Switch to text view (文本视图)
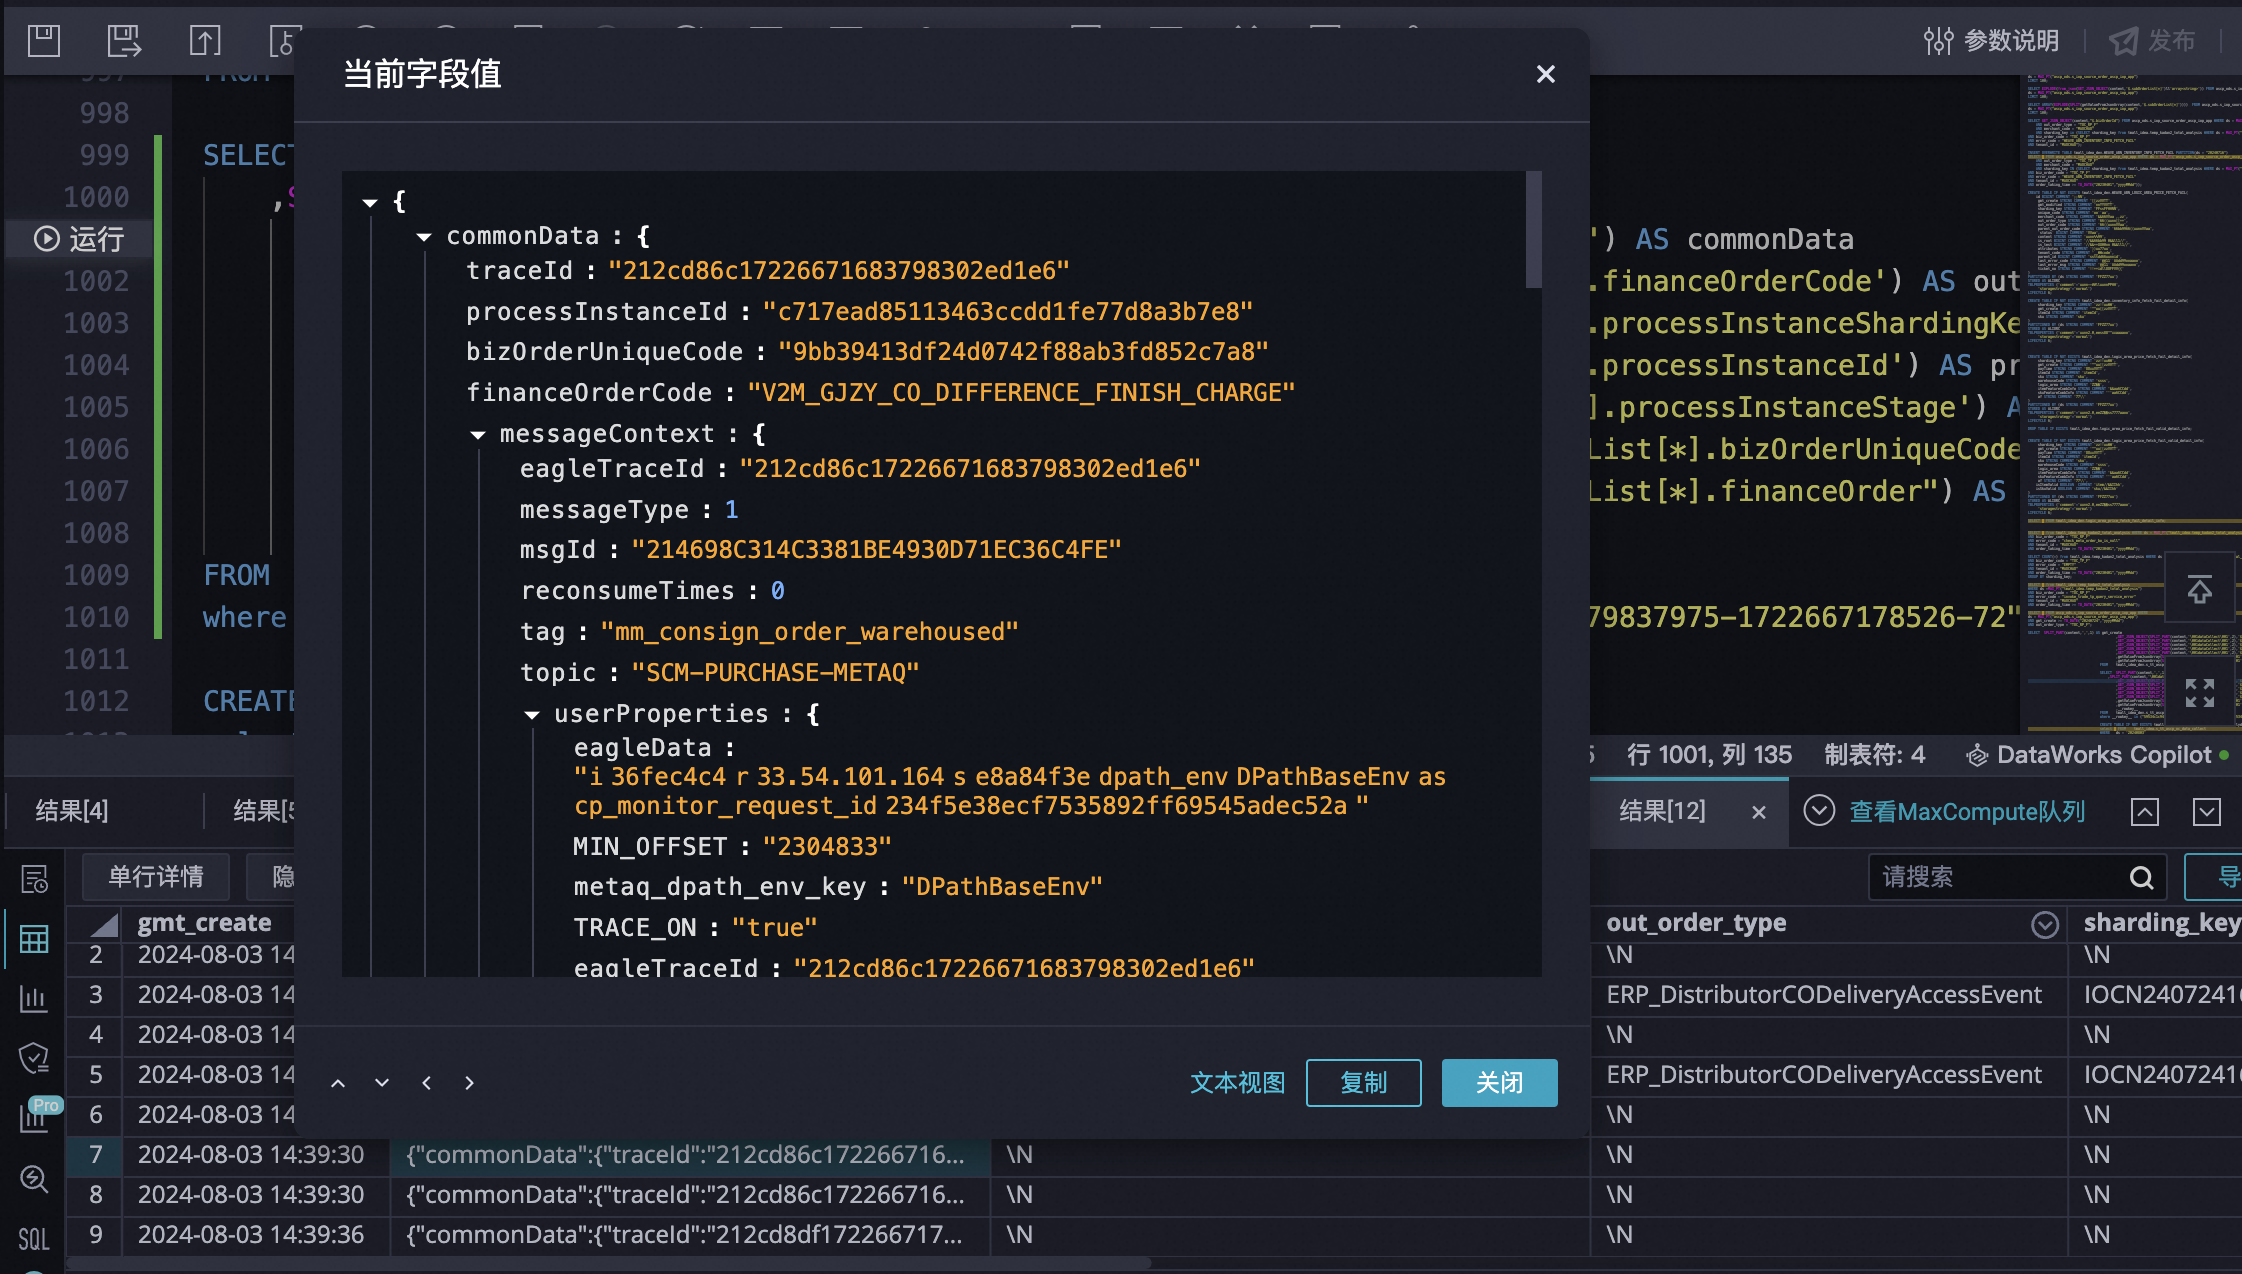Image resolution: width=2242 pixels, height=1274 pixels. 1237,1083
